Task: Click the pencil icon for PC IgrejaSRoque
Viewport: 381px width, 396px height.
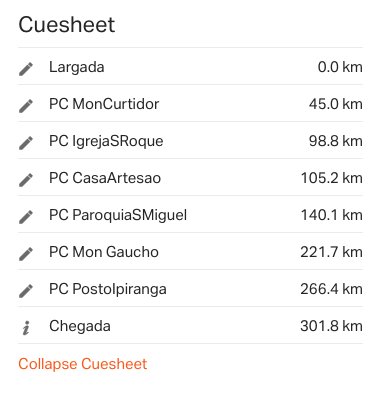Action: (x=26, y=143)
